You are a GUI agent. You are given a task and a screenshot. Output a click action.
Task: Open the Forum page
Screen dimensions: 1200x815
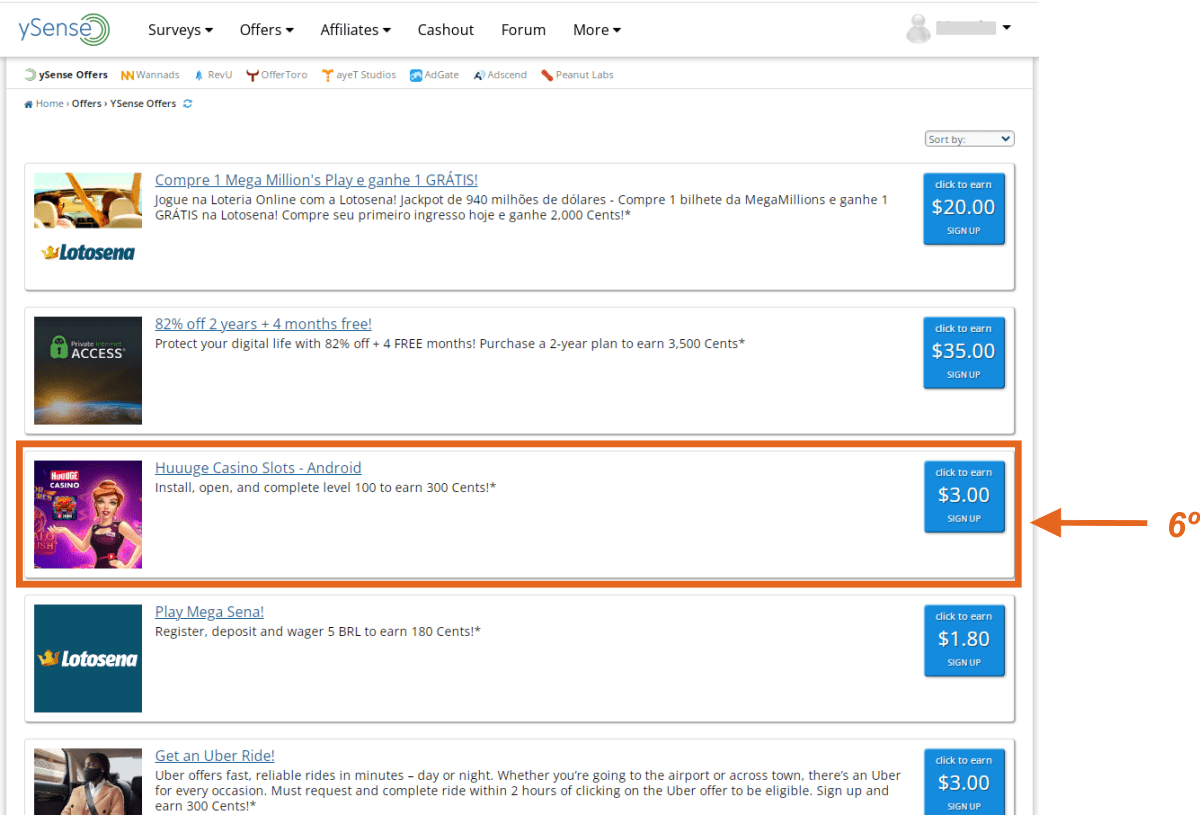point(523,30)
